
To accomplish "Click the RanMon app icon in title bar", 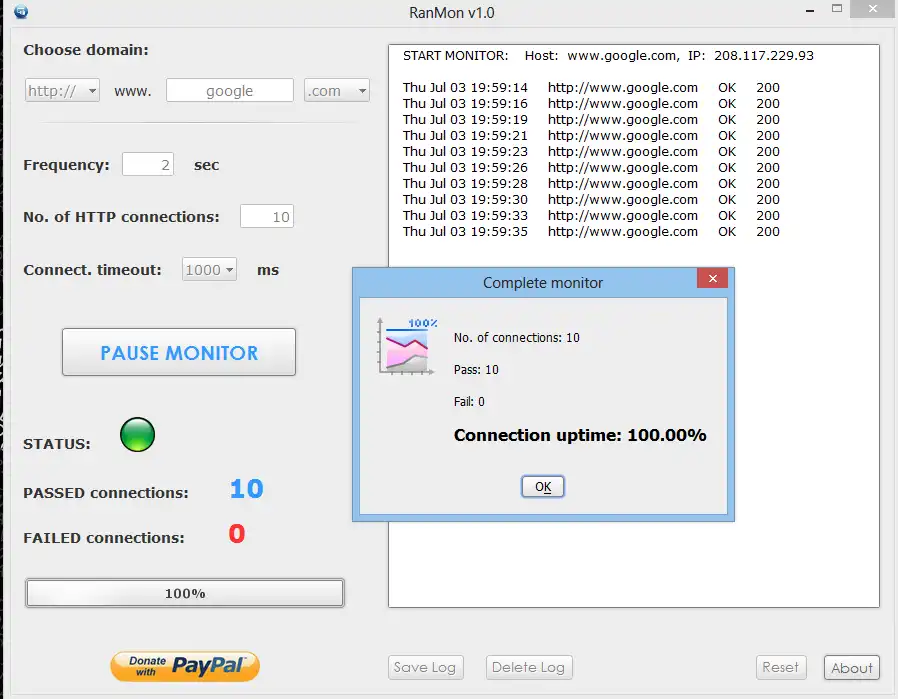I will [21, 11].
